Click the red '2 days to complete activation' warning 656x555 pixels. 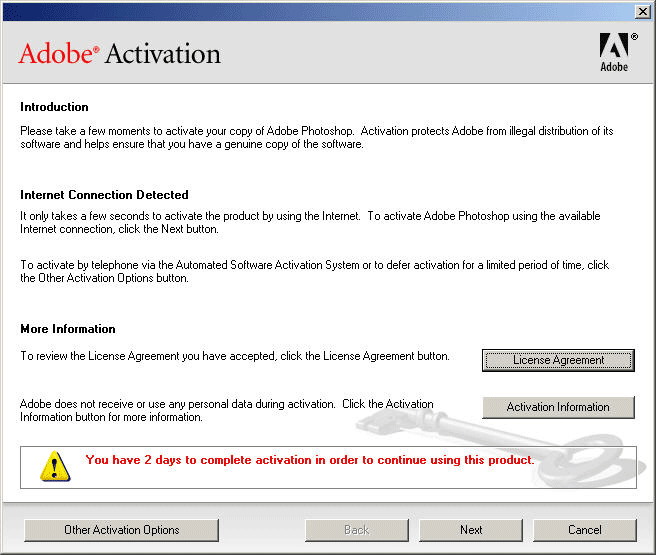tap(310, 460)
